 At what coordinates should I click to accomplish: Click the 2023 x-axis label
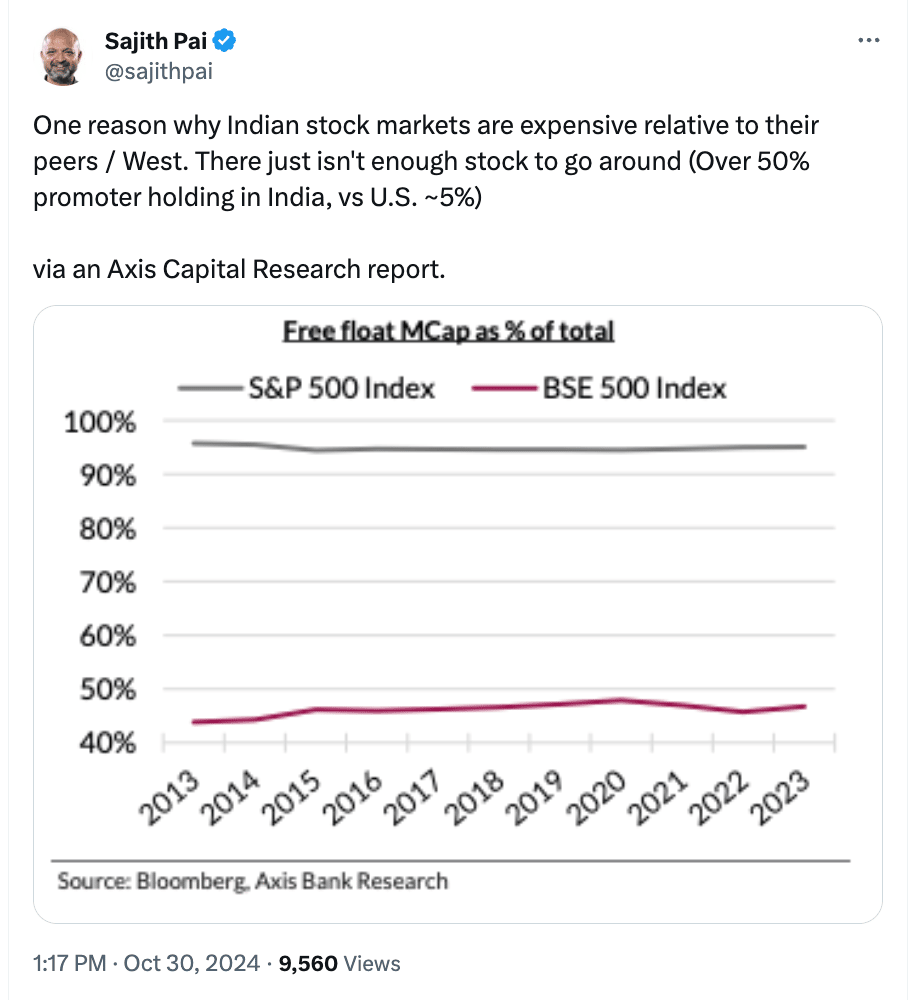point(779,797)
